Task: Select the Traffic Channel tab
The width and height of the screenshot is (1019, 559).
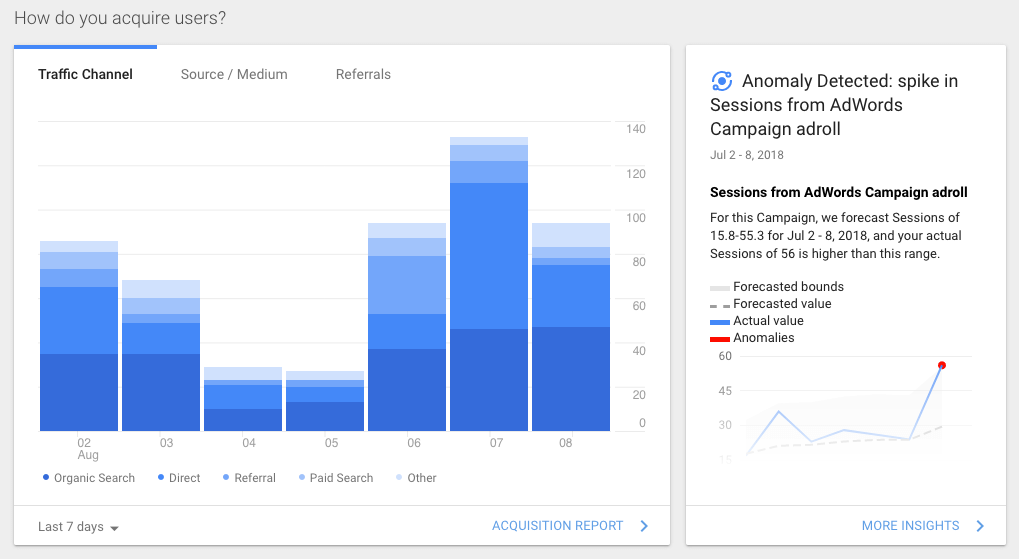Action: 85,74
